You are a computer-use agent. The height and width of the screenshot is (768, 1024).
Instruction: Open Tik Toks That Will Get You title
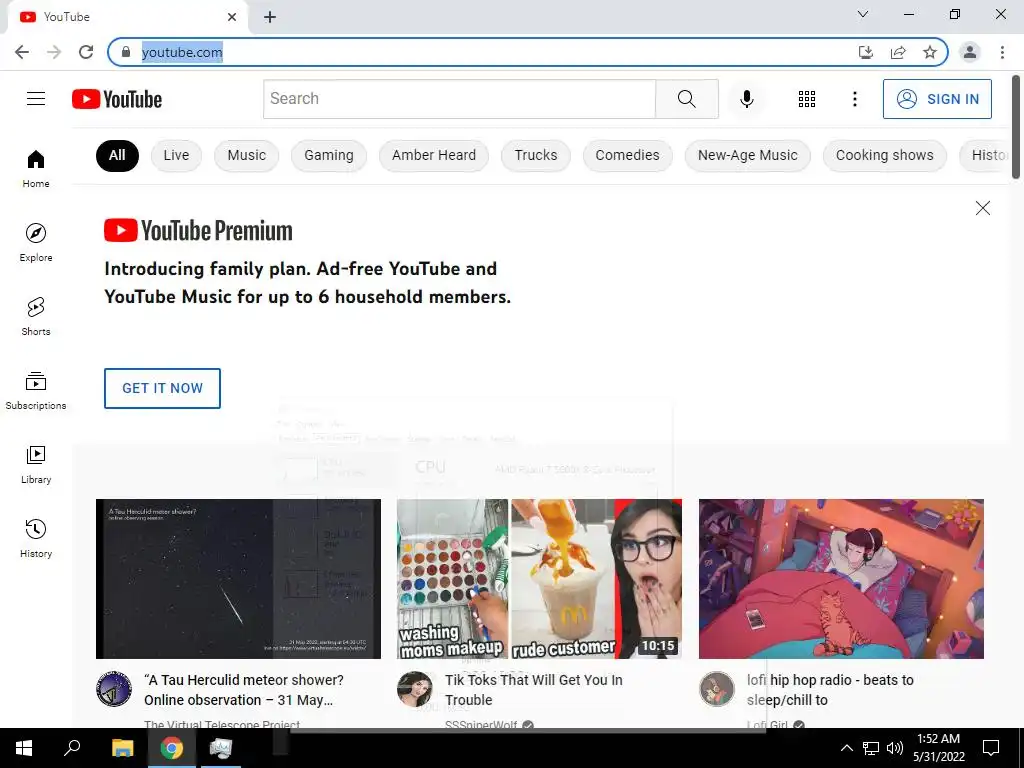pyautogui.click(x=534, y=690)
